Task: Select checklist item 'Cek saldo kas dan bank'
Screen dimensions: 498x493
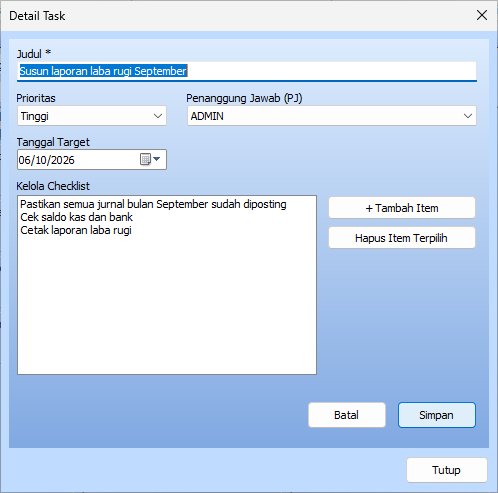Action: (x=76, y=217)
